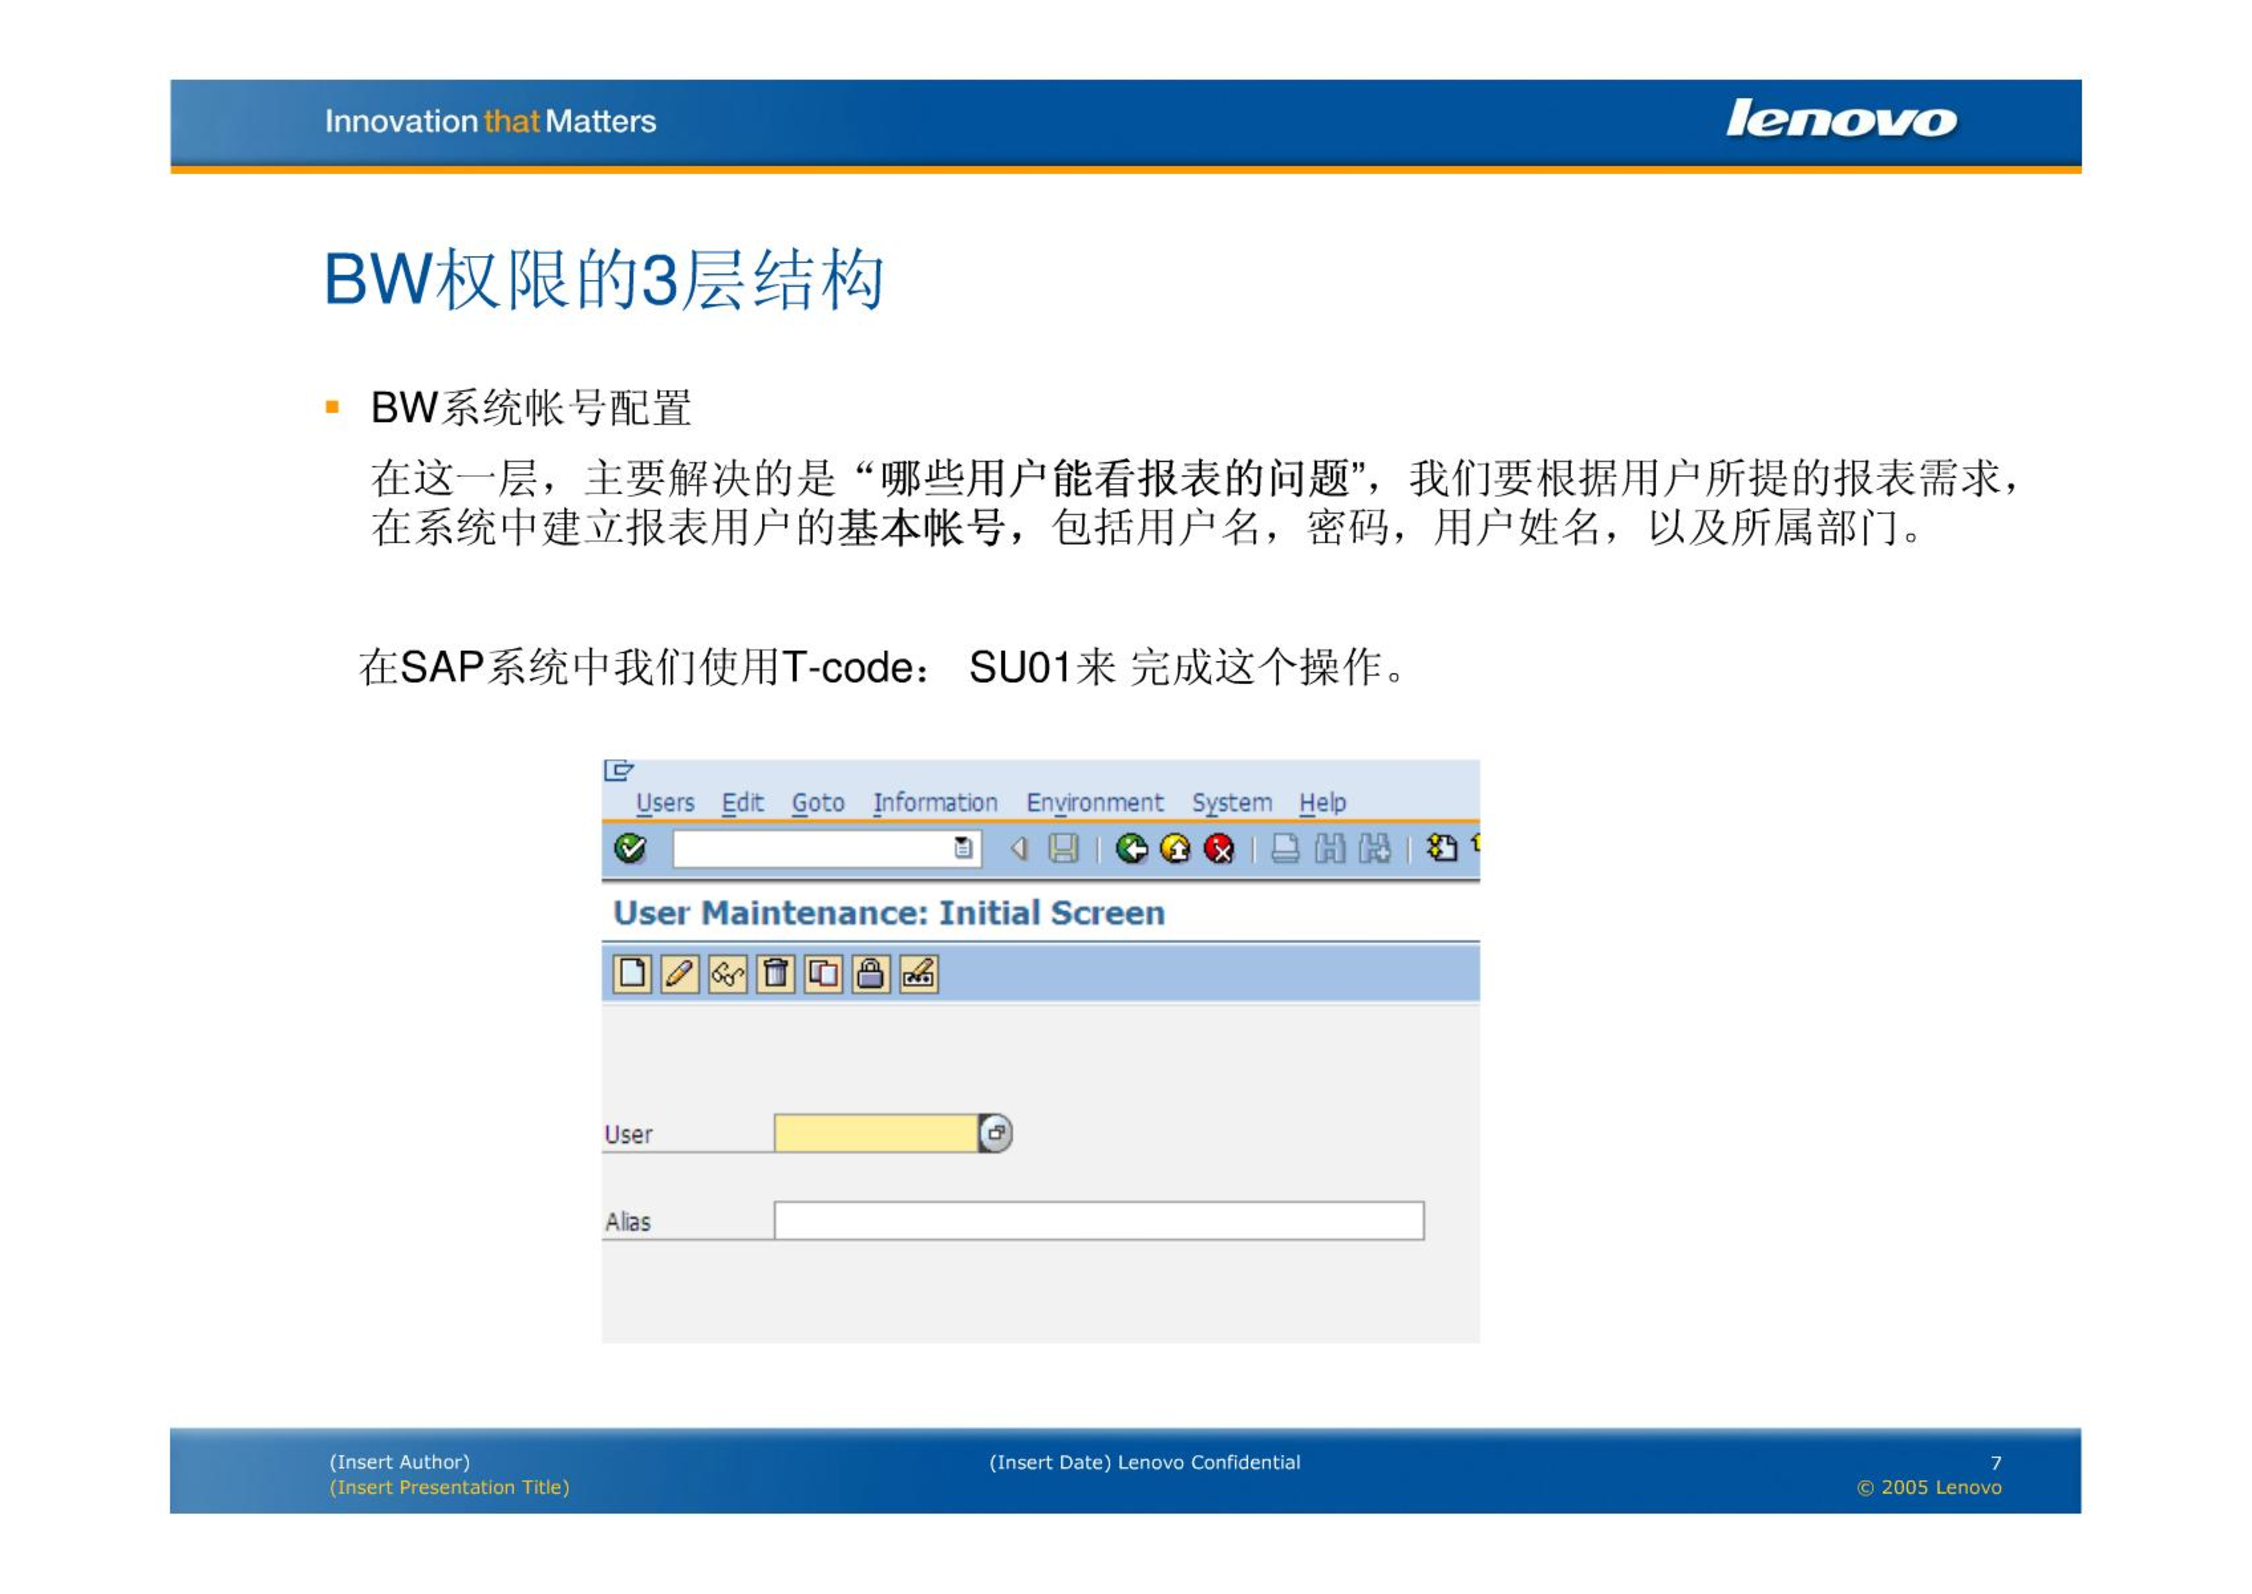
Task: Open the Goto menu
Action: coord(818,803)
